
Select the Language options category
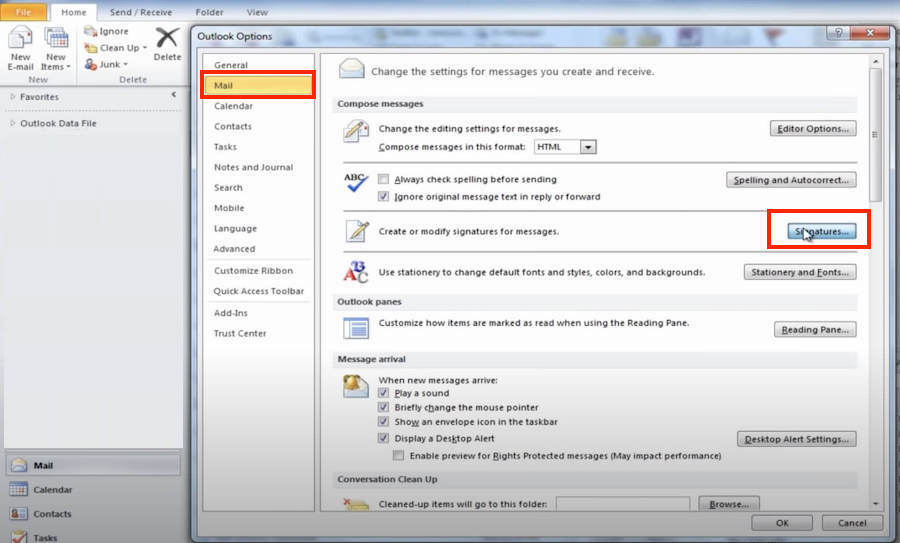coord(258,228)
